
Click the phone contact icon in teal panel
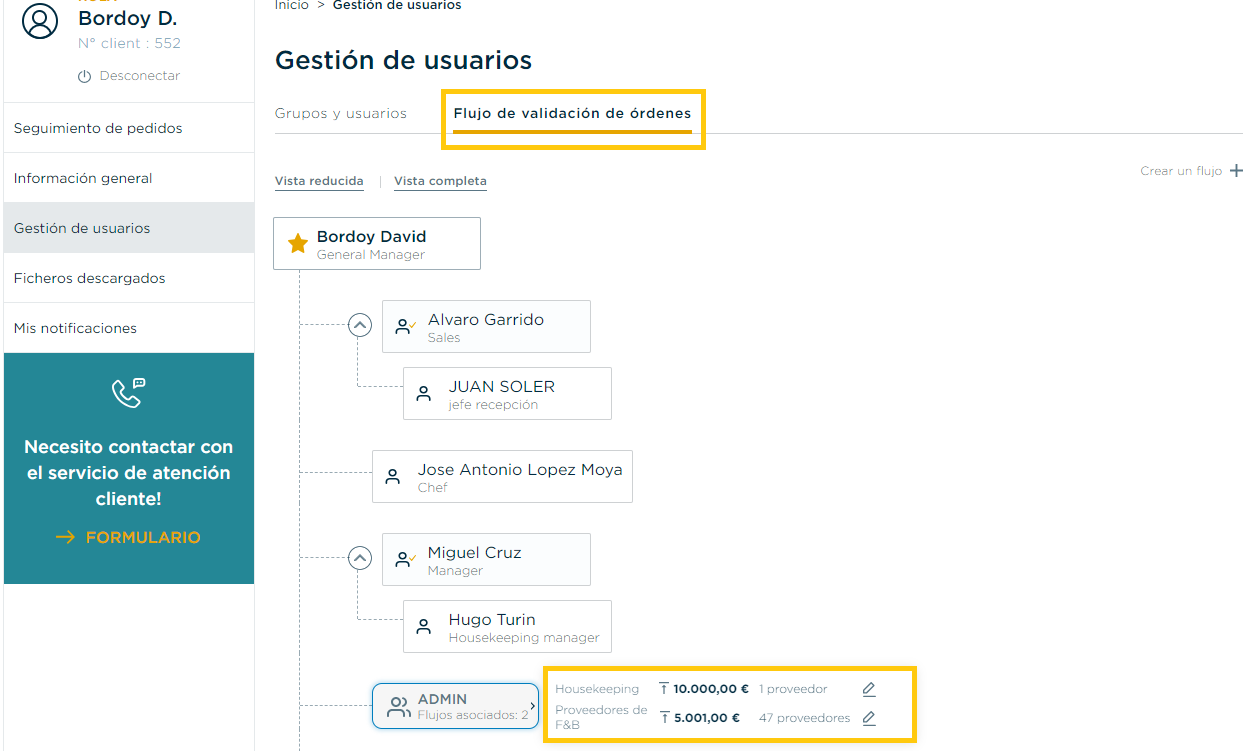pyautogui.click(x=129, y=393)
